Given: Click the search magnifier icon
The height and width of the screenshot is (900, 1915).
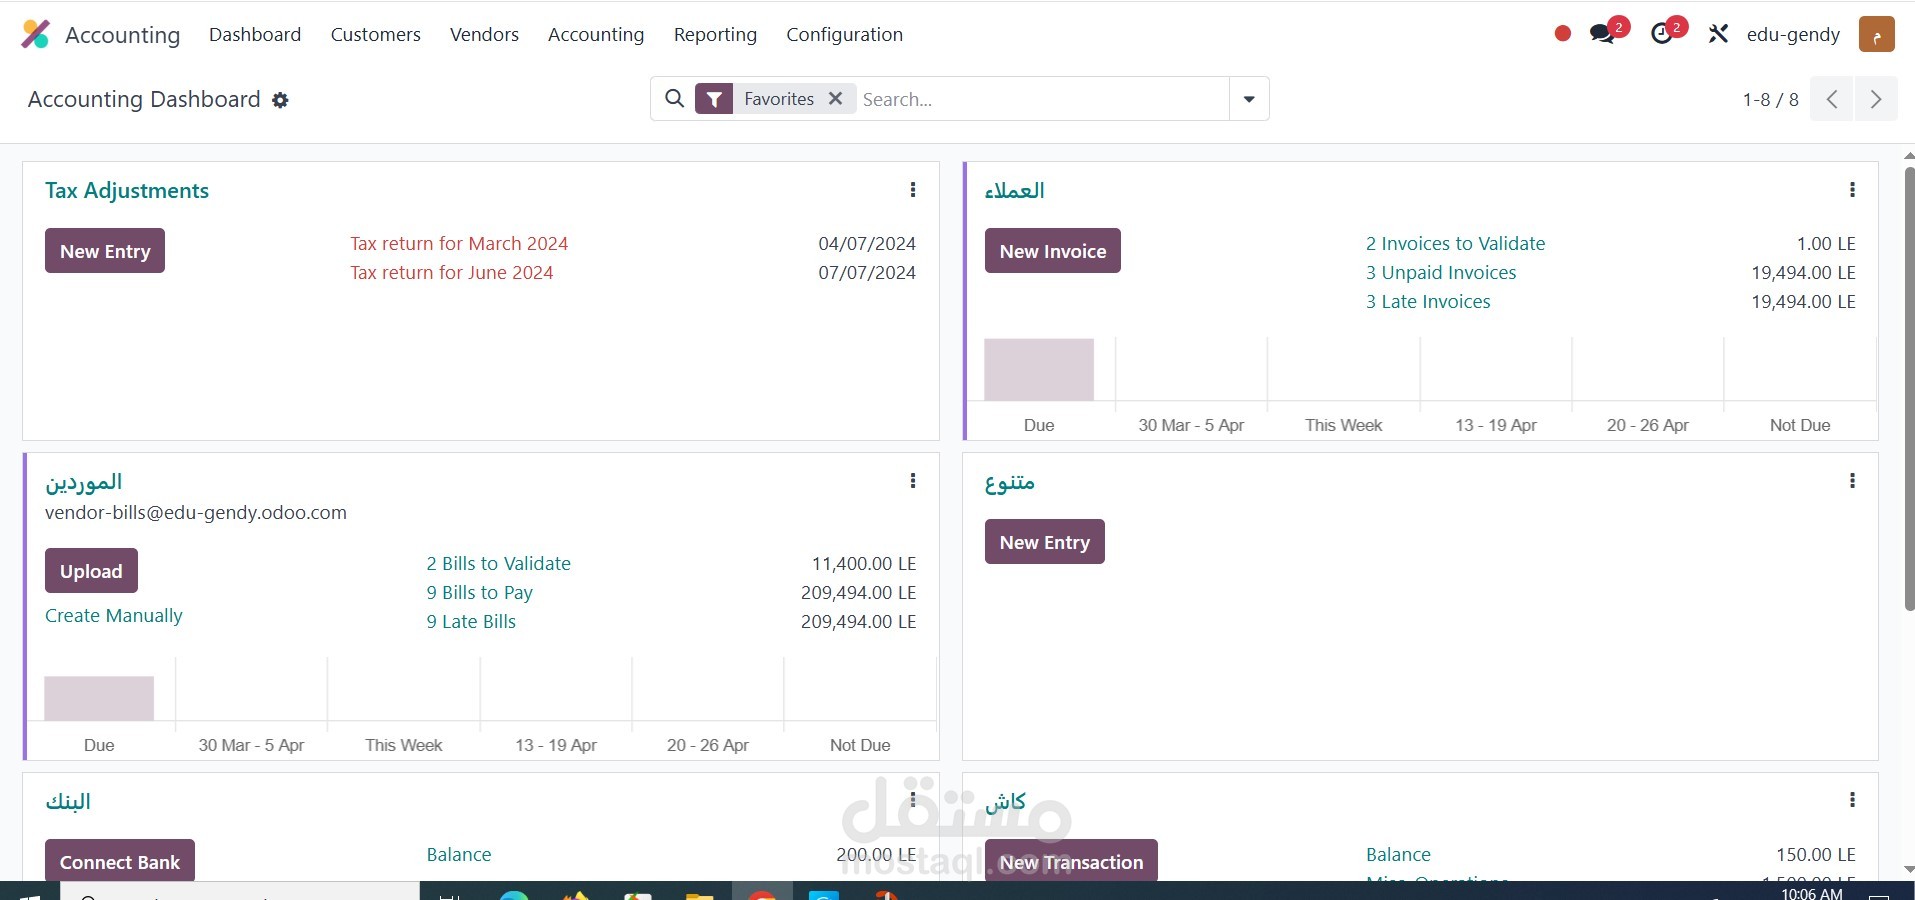Looking at the screenshot, I should (675, 98).
